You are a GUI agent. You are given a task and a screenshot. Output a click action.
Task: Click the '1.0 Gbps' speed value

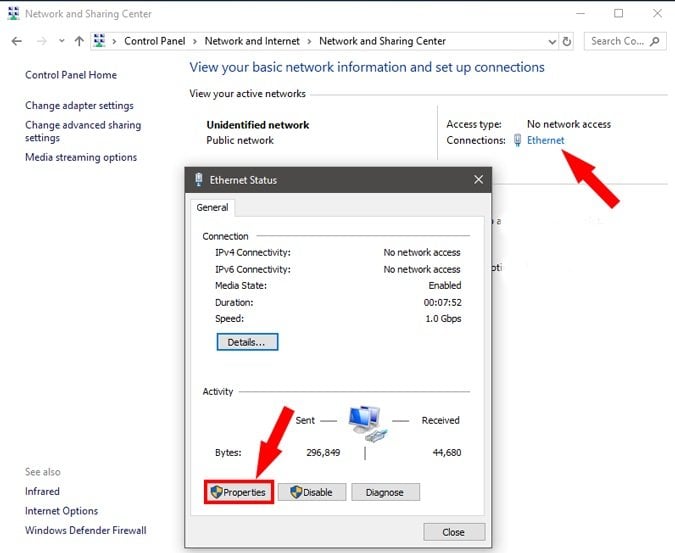(x=443, y=319)
